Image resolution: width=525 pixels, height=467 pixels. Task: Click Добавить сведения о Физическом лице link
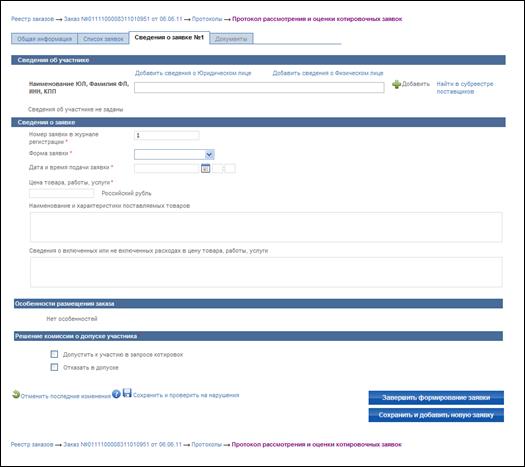tap(328, 73)
